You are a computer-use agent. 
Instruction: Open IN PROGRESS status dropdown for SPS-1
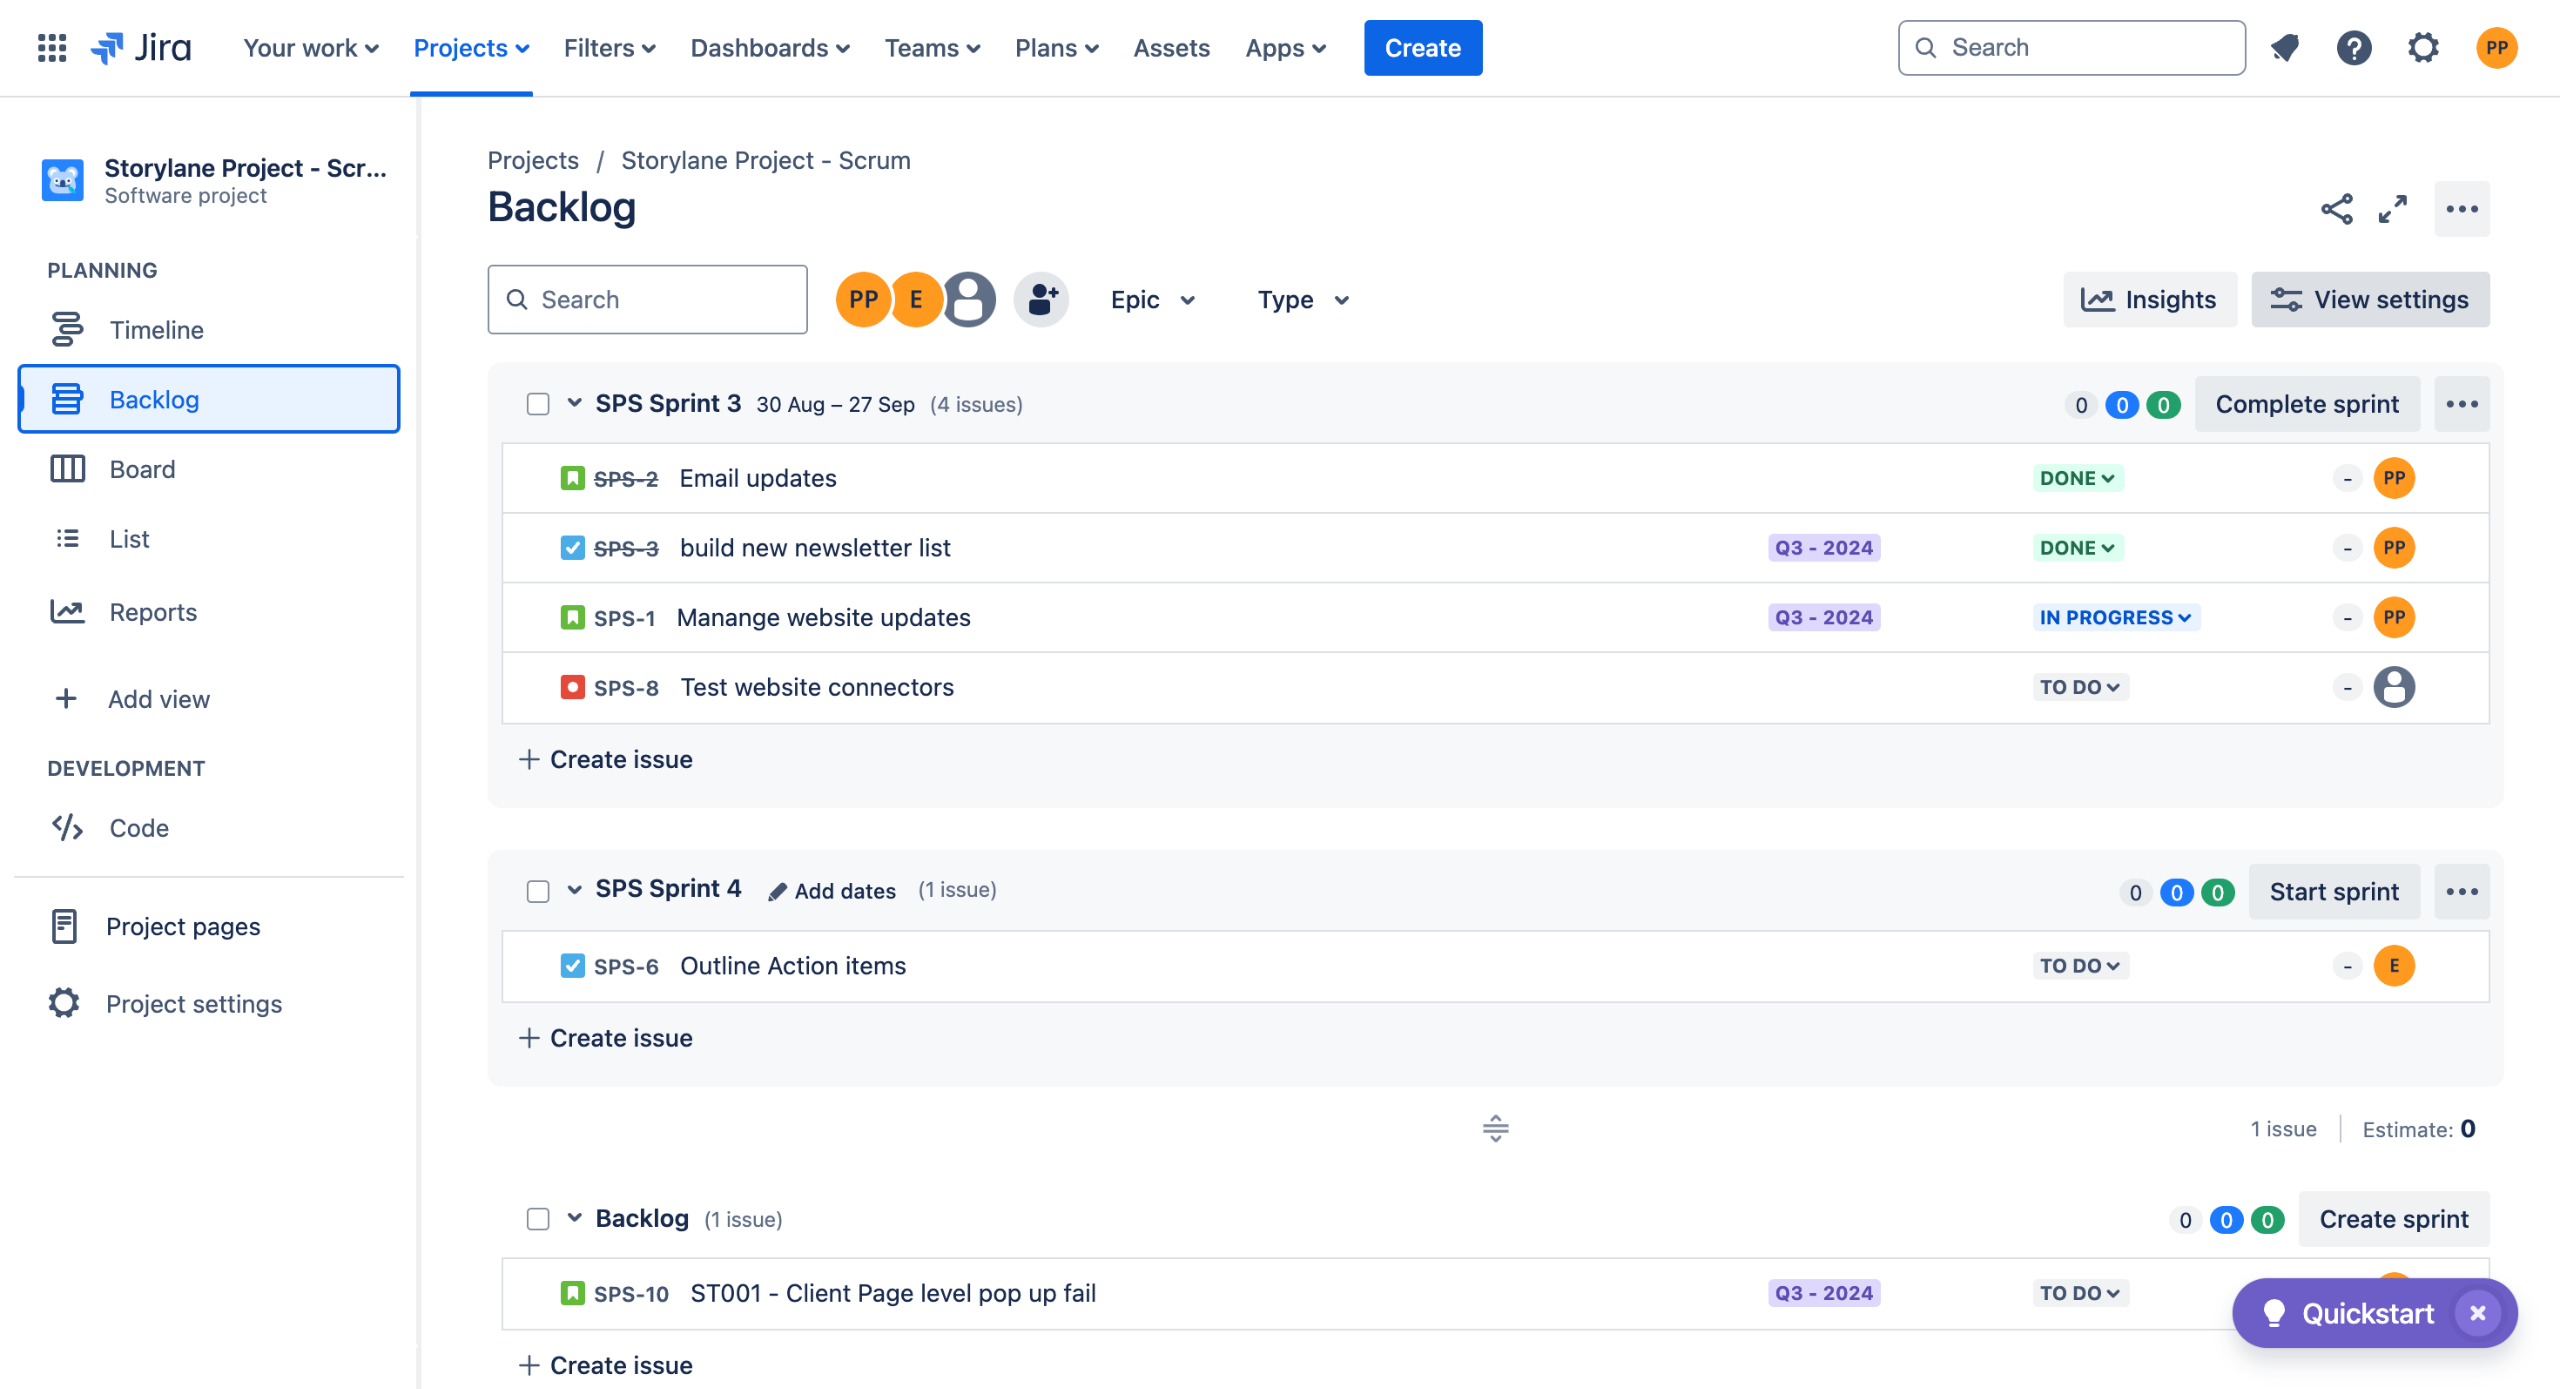pyautogui.click(x=2115, y=617)
